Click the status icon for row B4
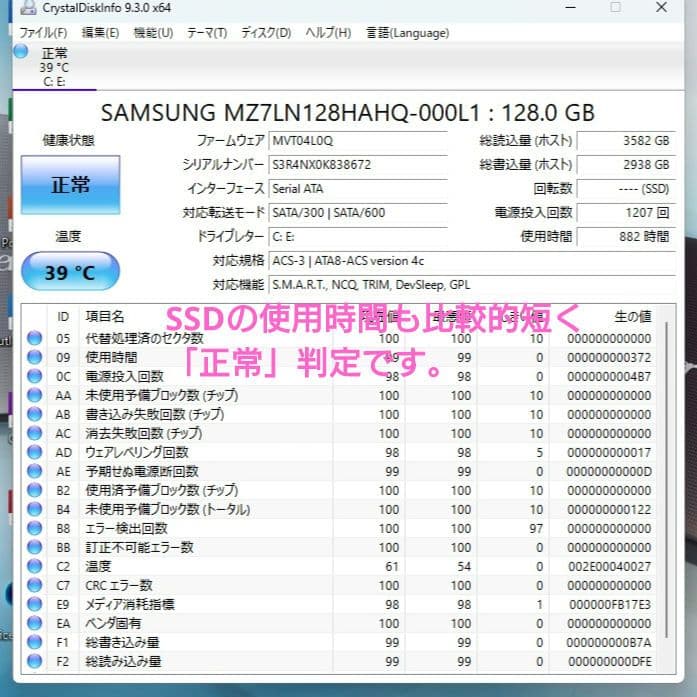This screenshot has width=697, height=697. pyautogui.click(x=34, y=509)
